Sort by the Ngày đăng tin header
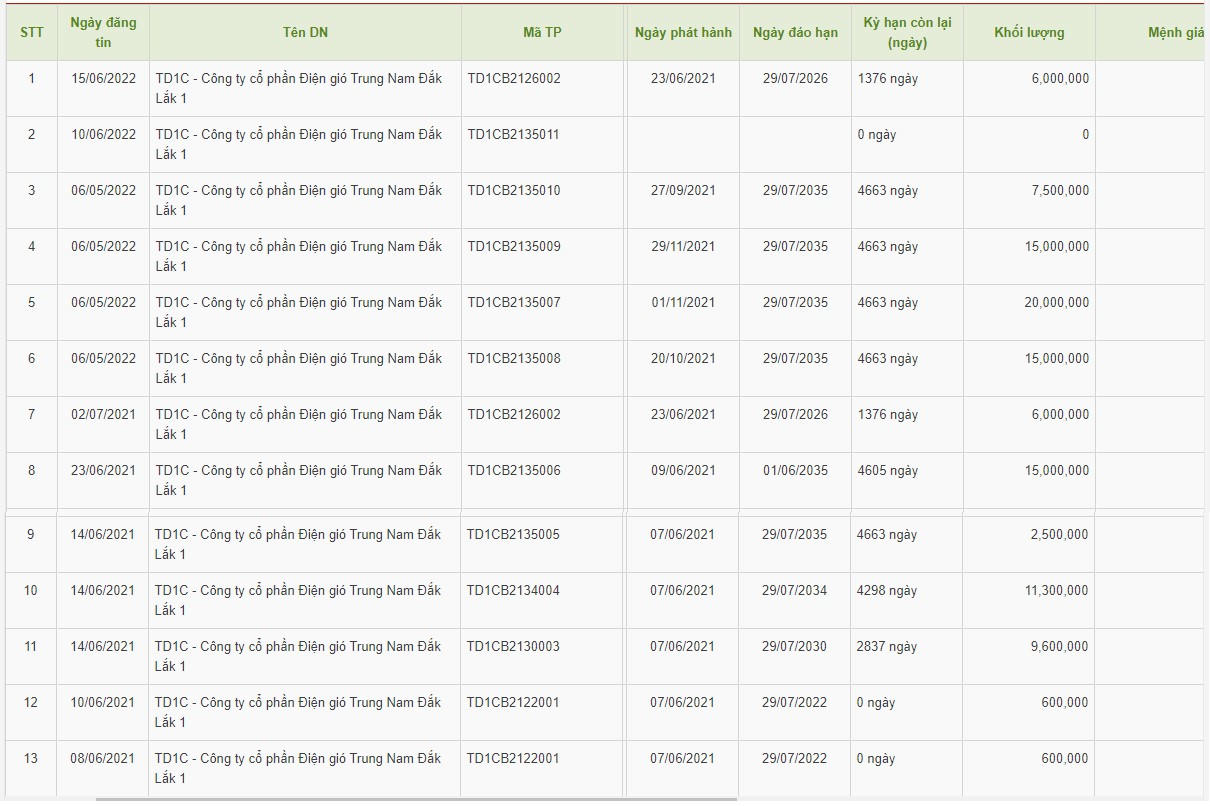This screenshot has width=1210, height=806. (103, 33)
